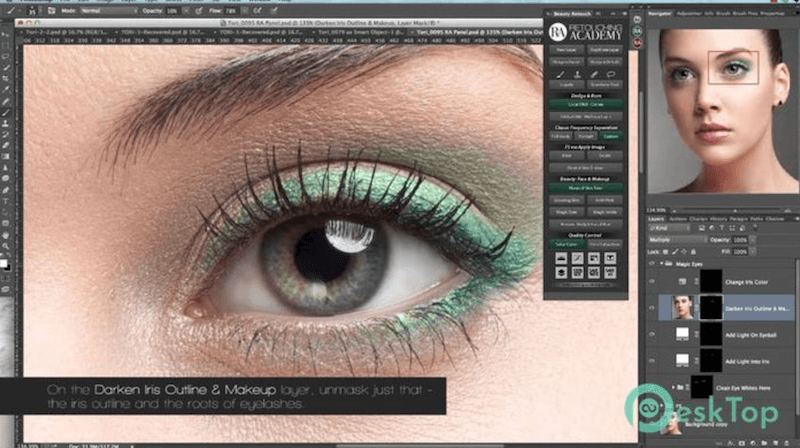Click the create new group folder icon
Screen dimensions: 800x448
(x=764, y=443)
